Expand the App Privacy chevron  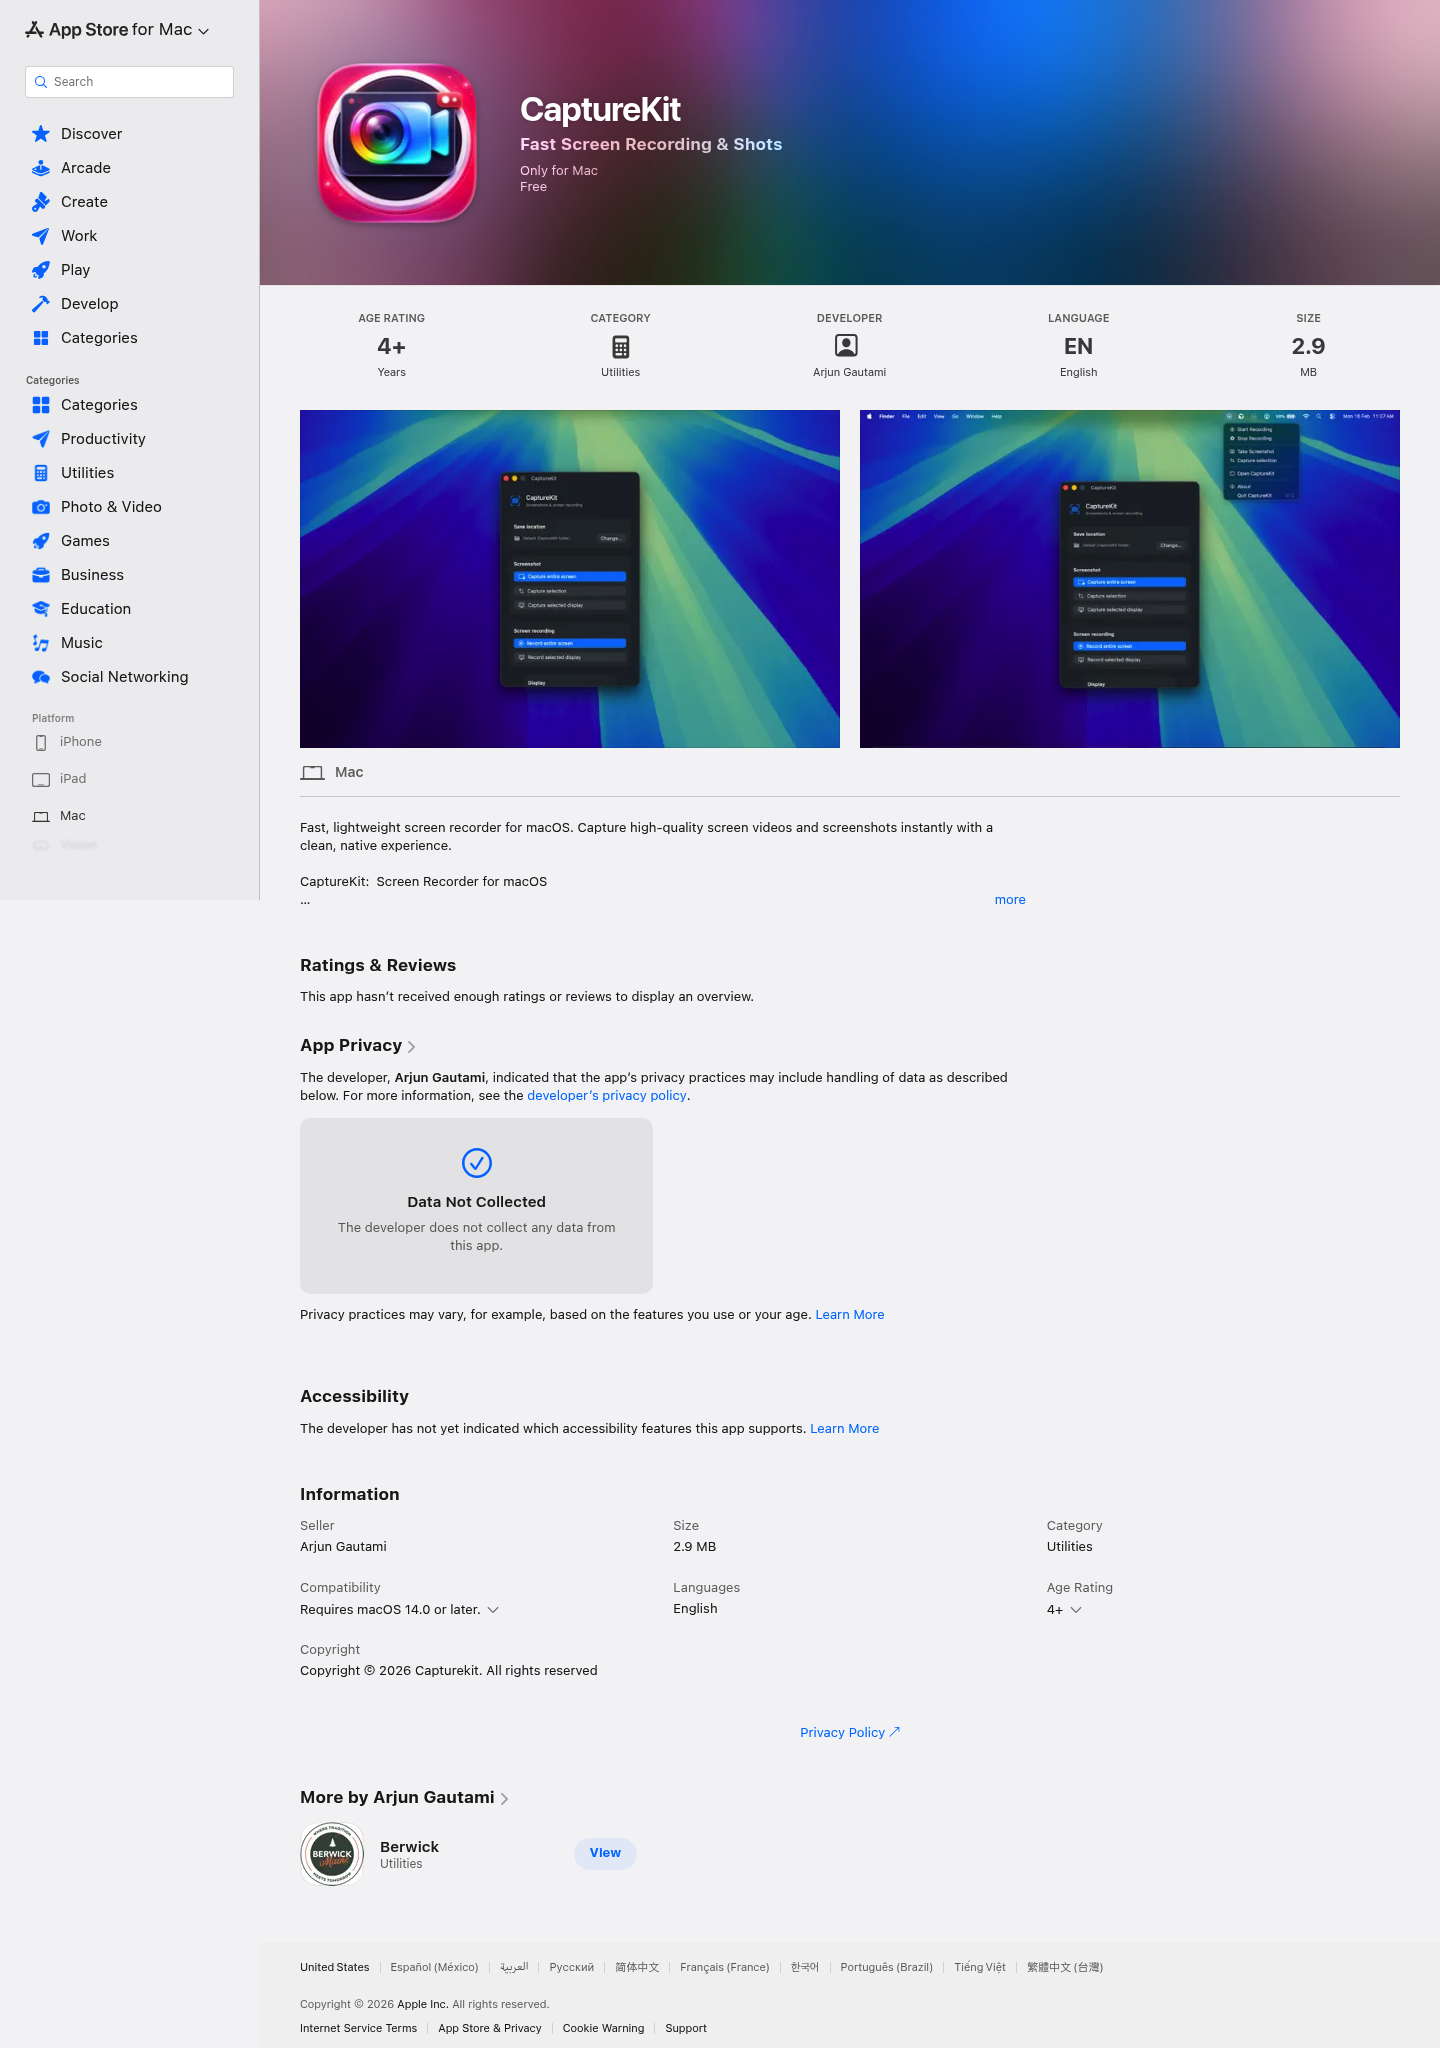coord(411,1047)
